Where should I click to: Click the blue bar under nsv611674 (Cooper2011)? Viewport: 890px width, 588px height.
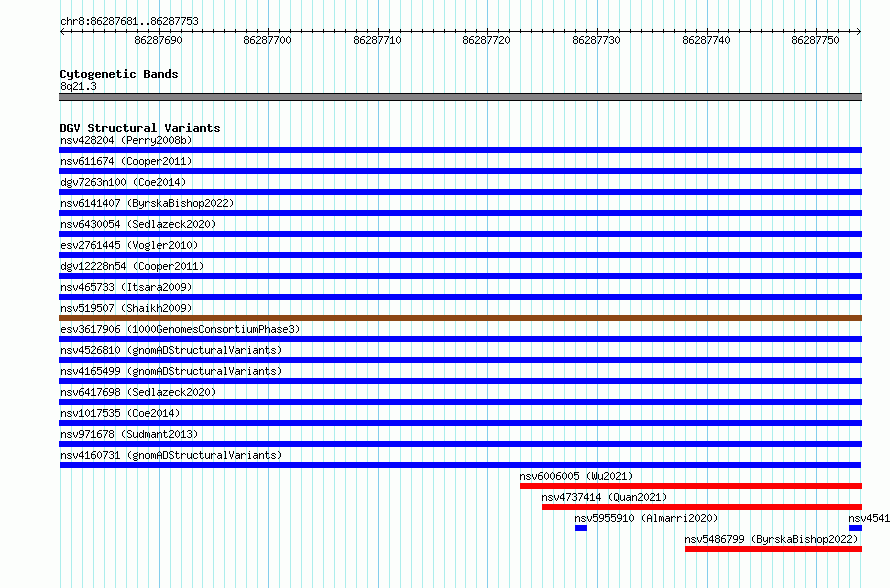point(460,171)
